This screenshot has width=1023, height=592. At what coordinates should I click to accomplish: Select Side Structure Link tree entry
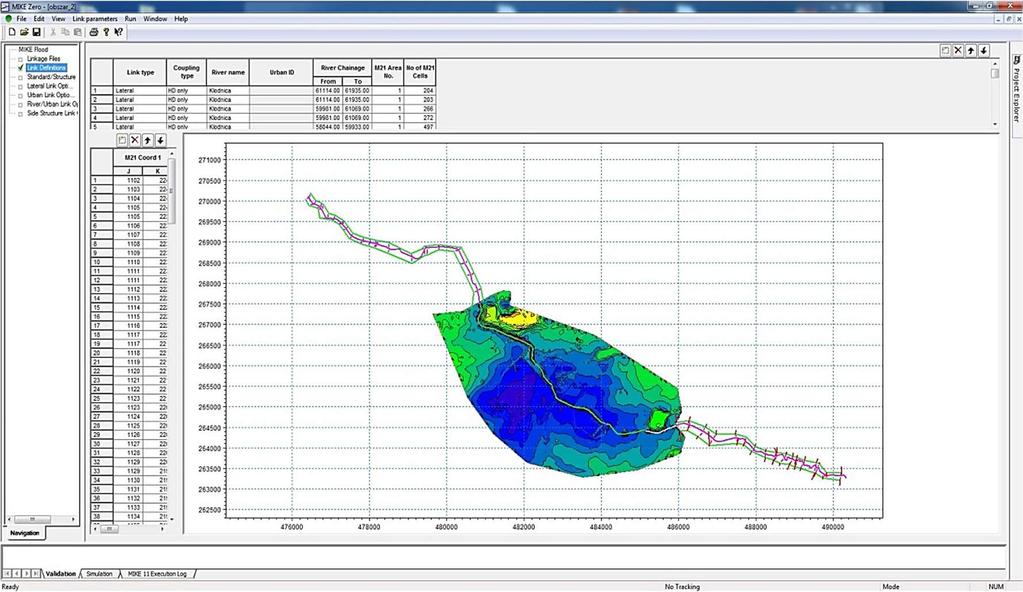(x=52, y=114)
